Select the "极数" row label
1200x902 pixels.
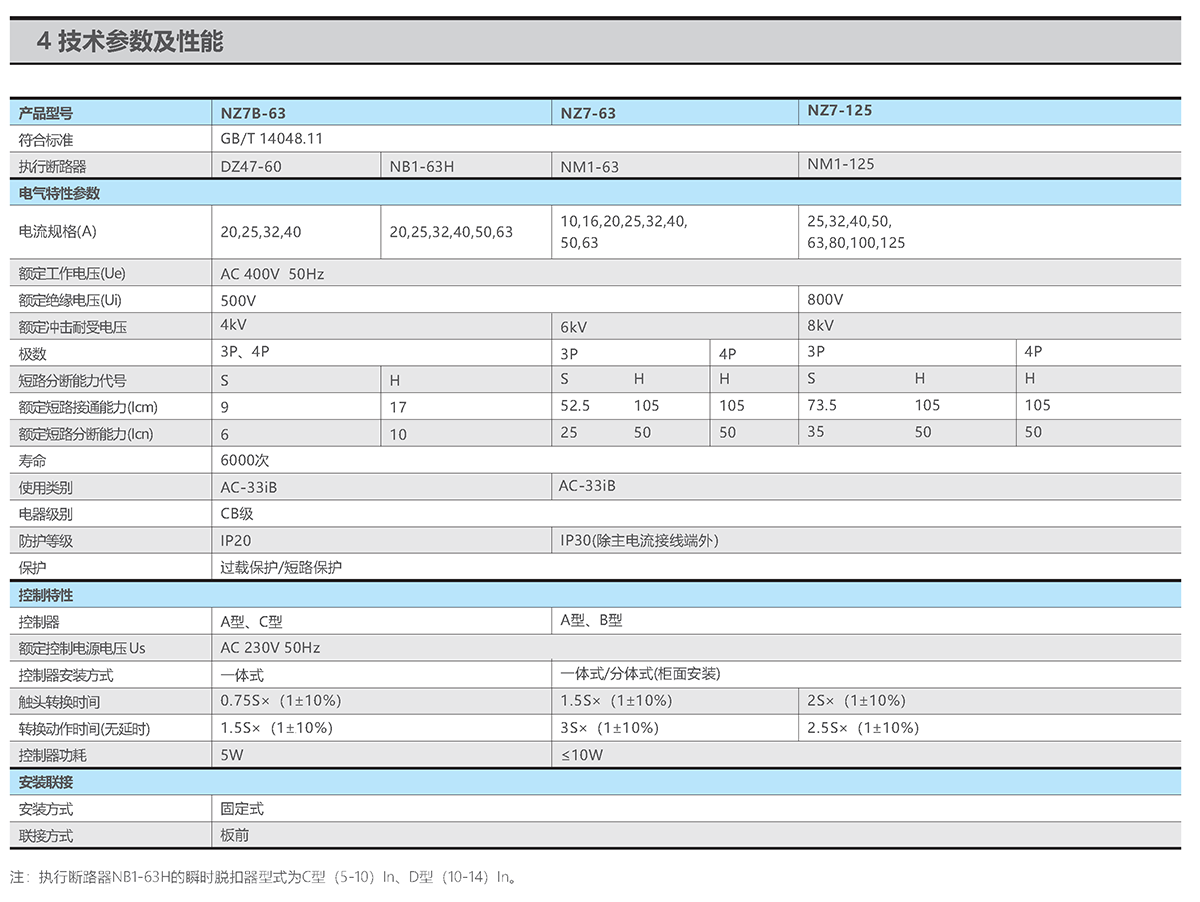33,354
